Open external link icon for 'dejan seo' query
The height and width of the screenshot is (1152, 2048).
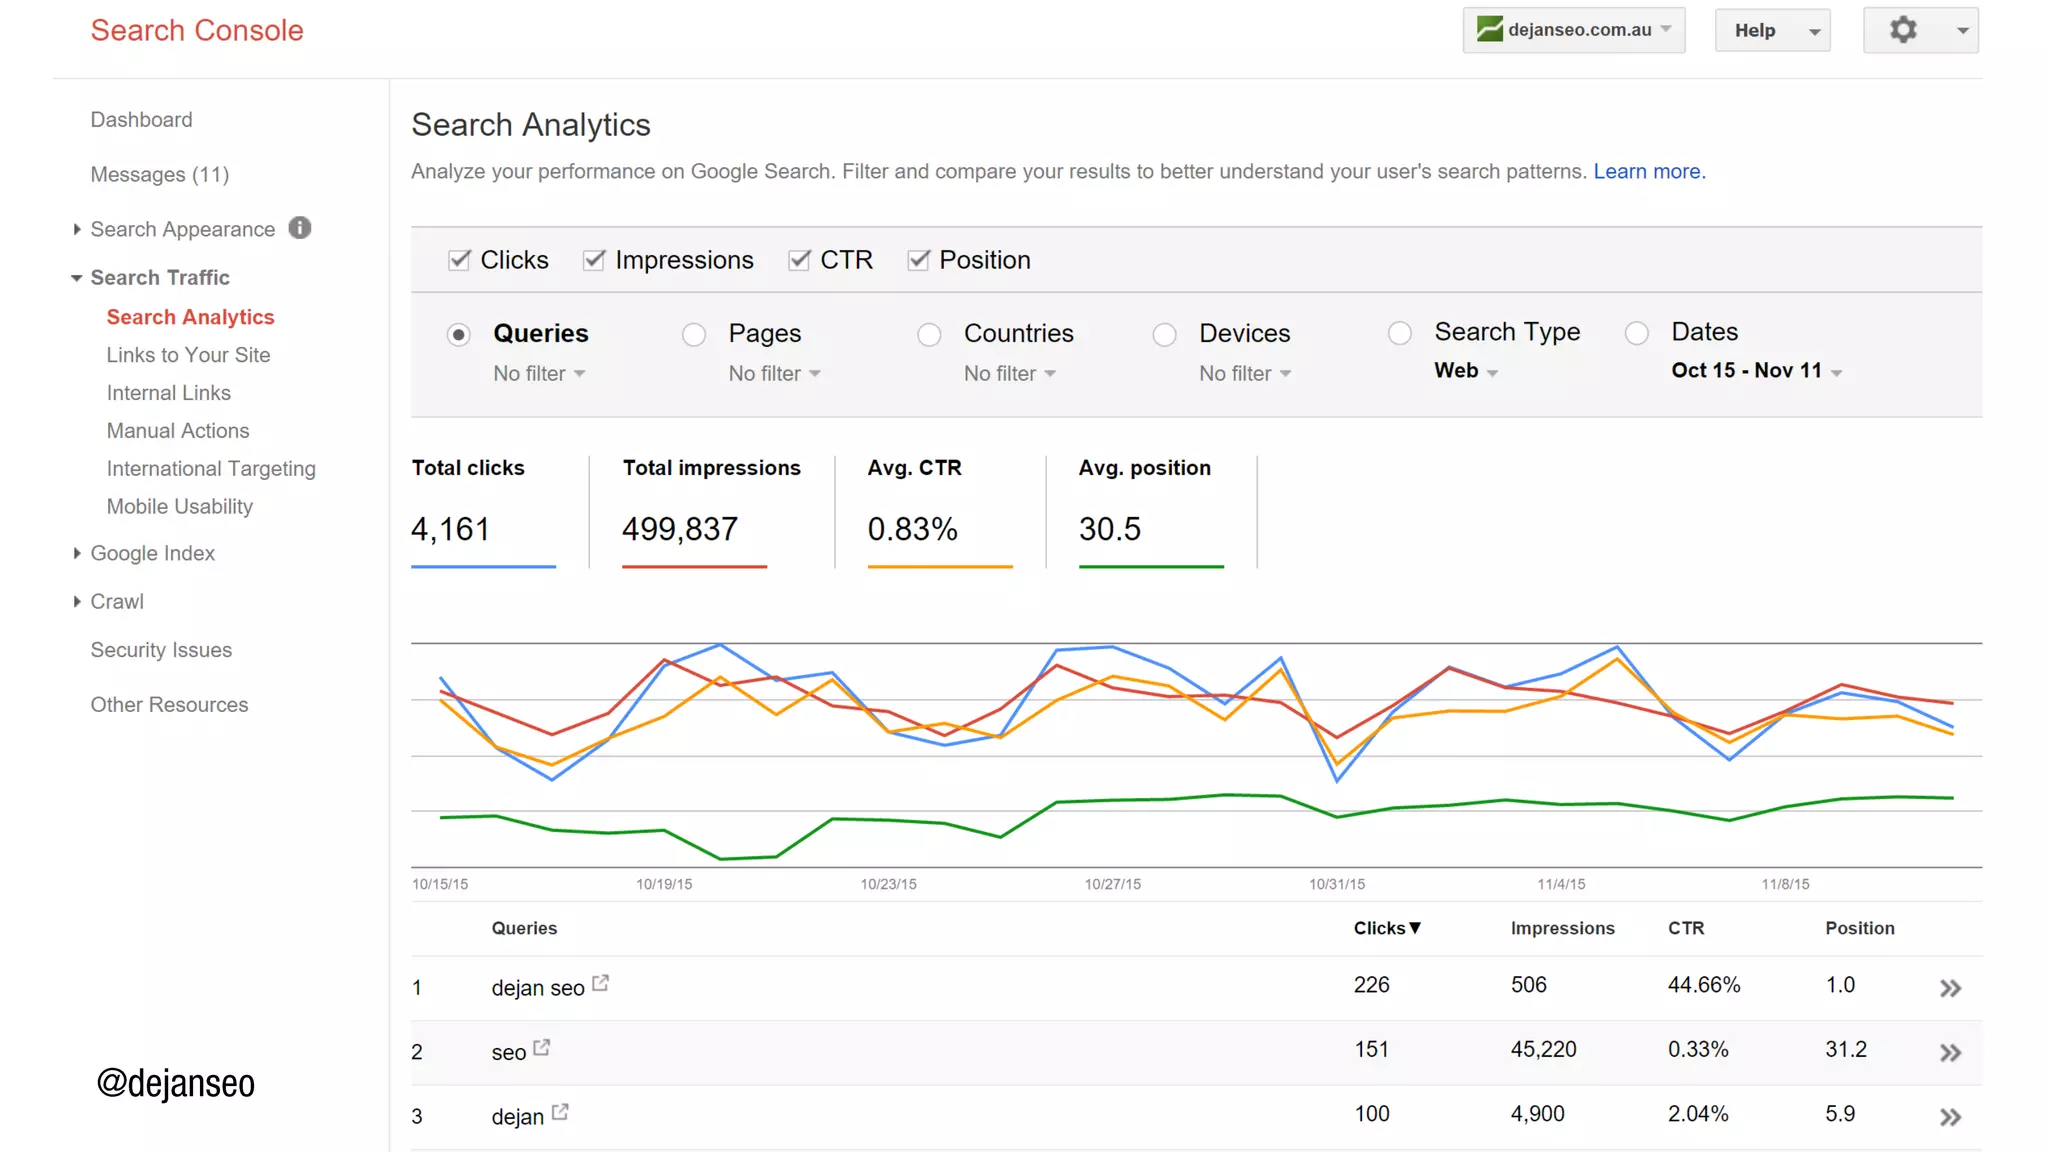pos(600,983)
